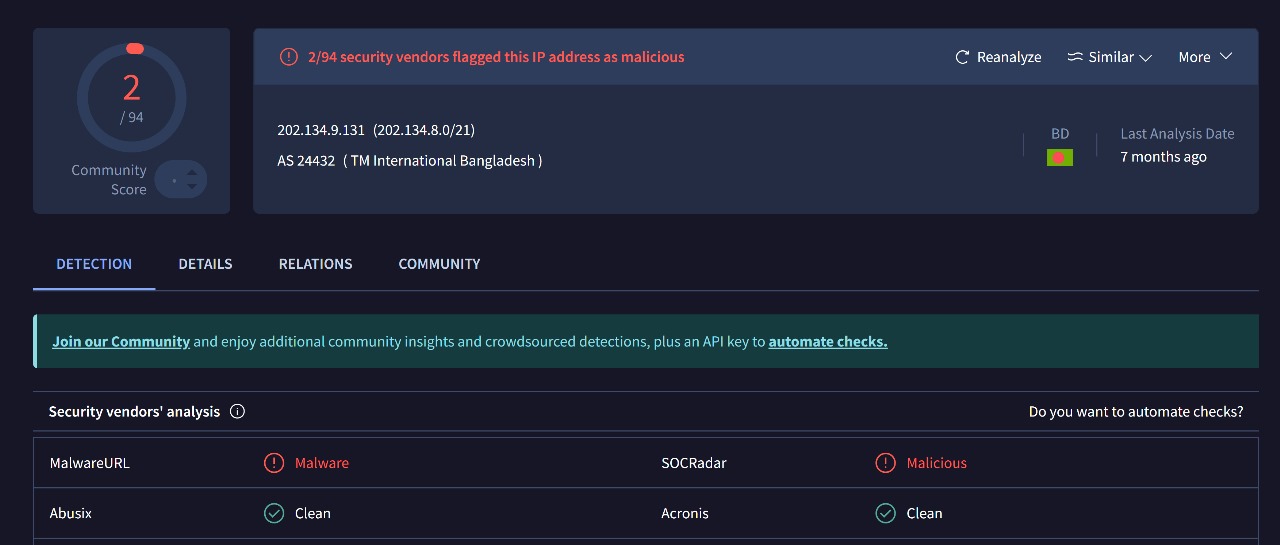Click the MalwareURL malware warning icon
The image size is (1280, 545).
tap(274, 463)
